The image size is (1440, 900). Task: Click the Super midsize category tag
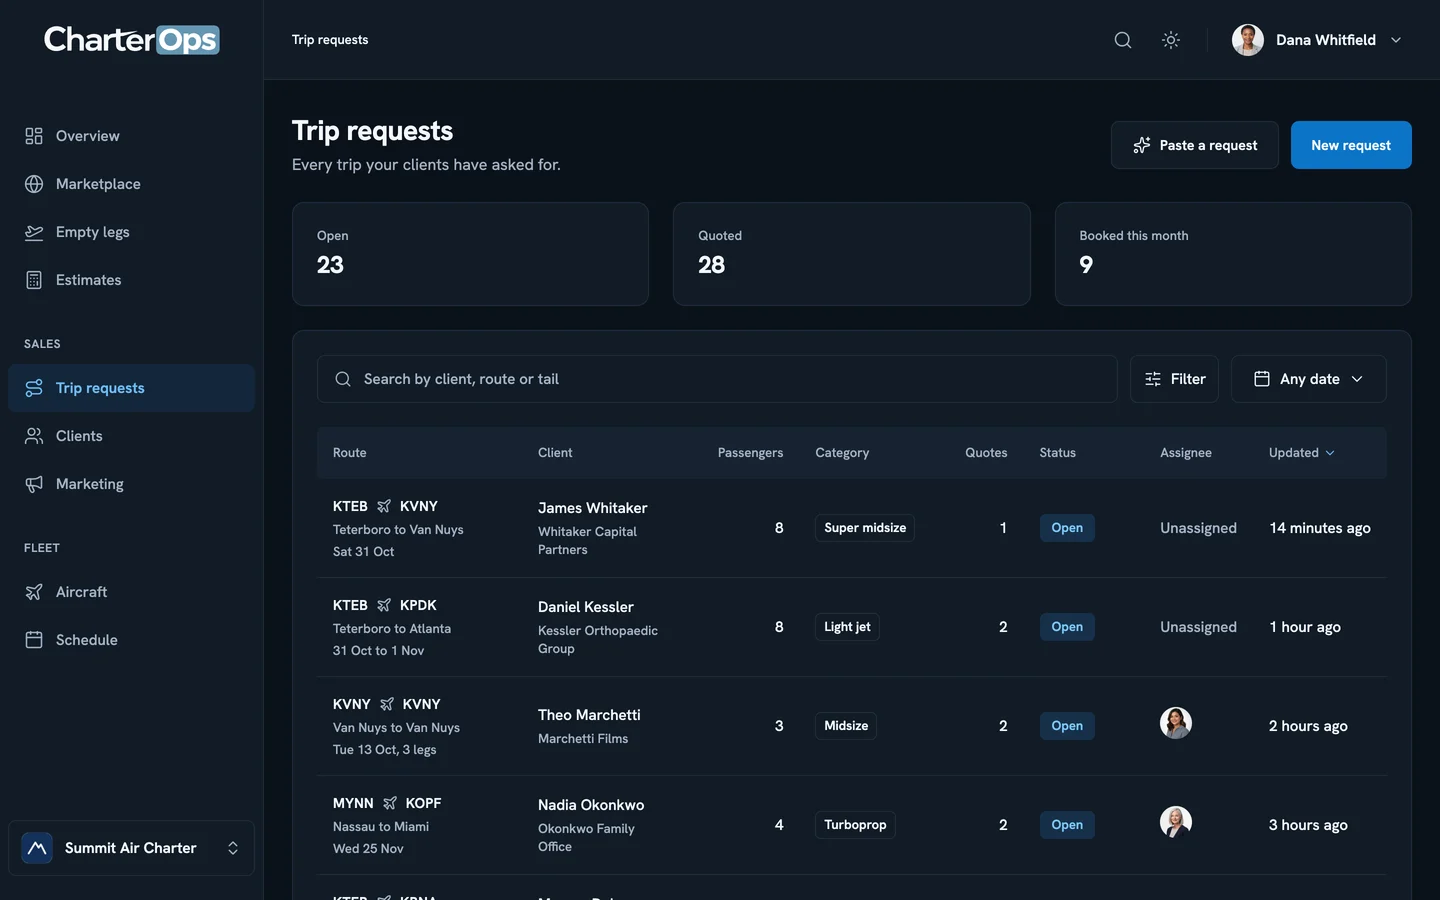click(865, 528)
